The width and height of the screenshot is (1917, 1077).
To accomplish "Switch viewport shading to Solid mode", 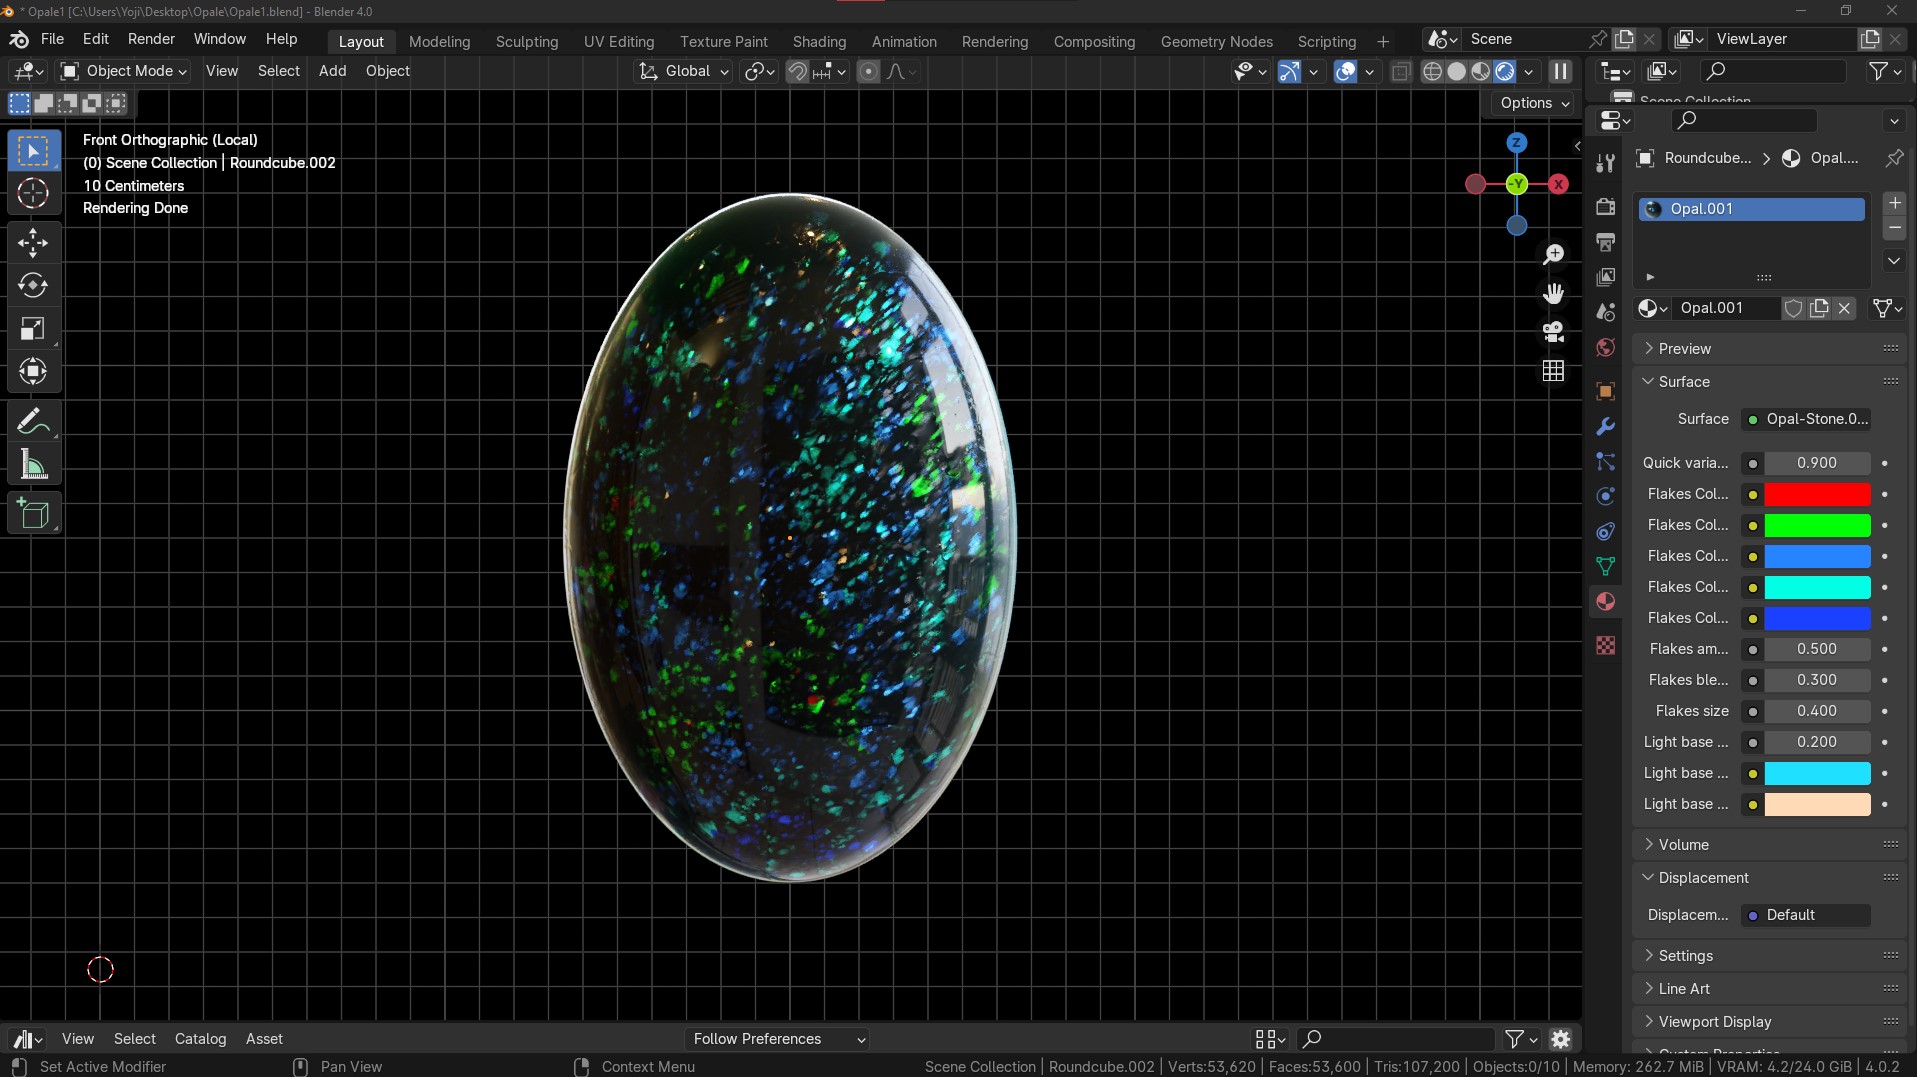I will click(1457, 71).
